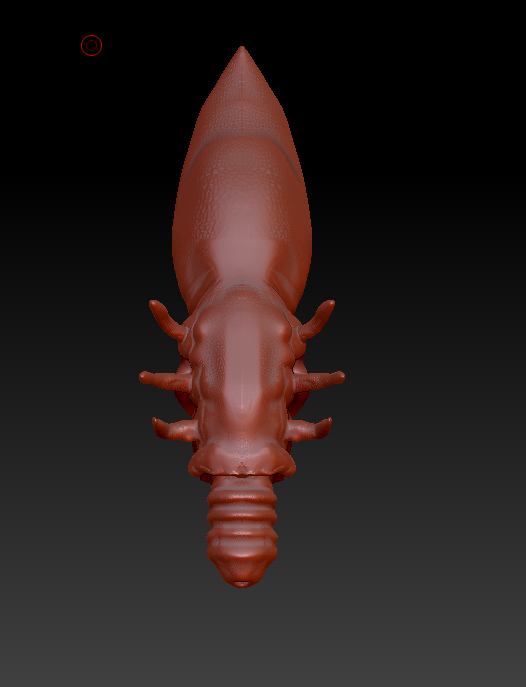Click the red circular brush cursor

[92, 46]
